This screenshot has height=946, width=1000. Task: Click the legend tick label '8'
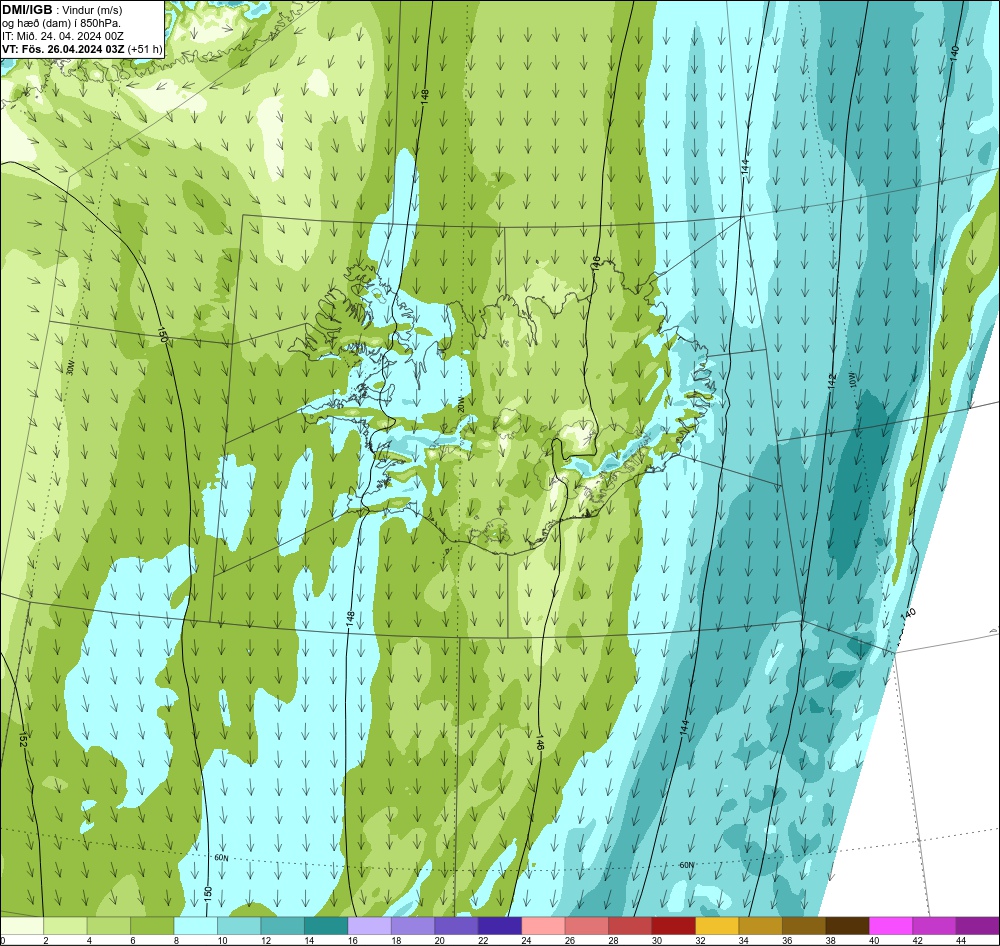[x=176, y=940]
